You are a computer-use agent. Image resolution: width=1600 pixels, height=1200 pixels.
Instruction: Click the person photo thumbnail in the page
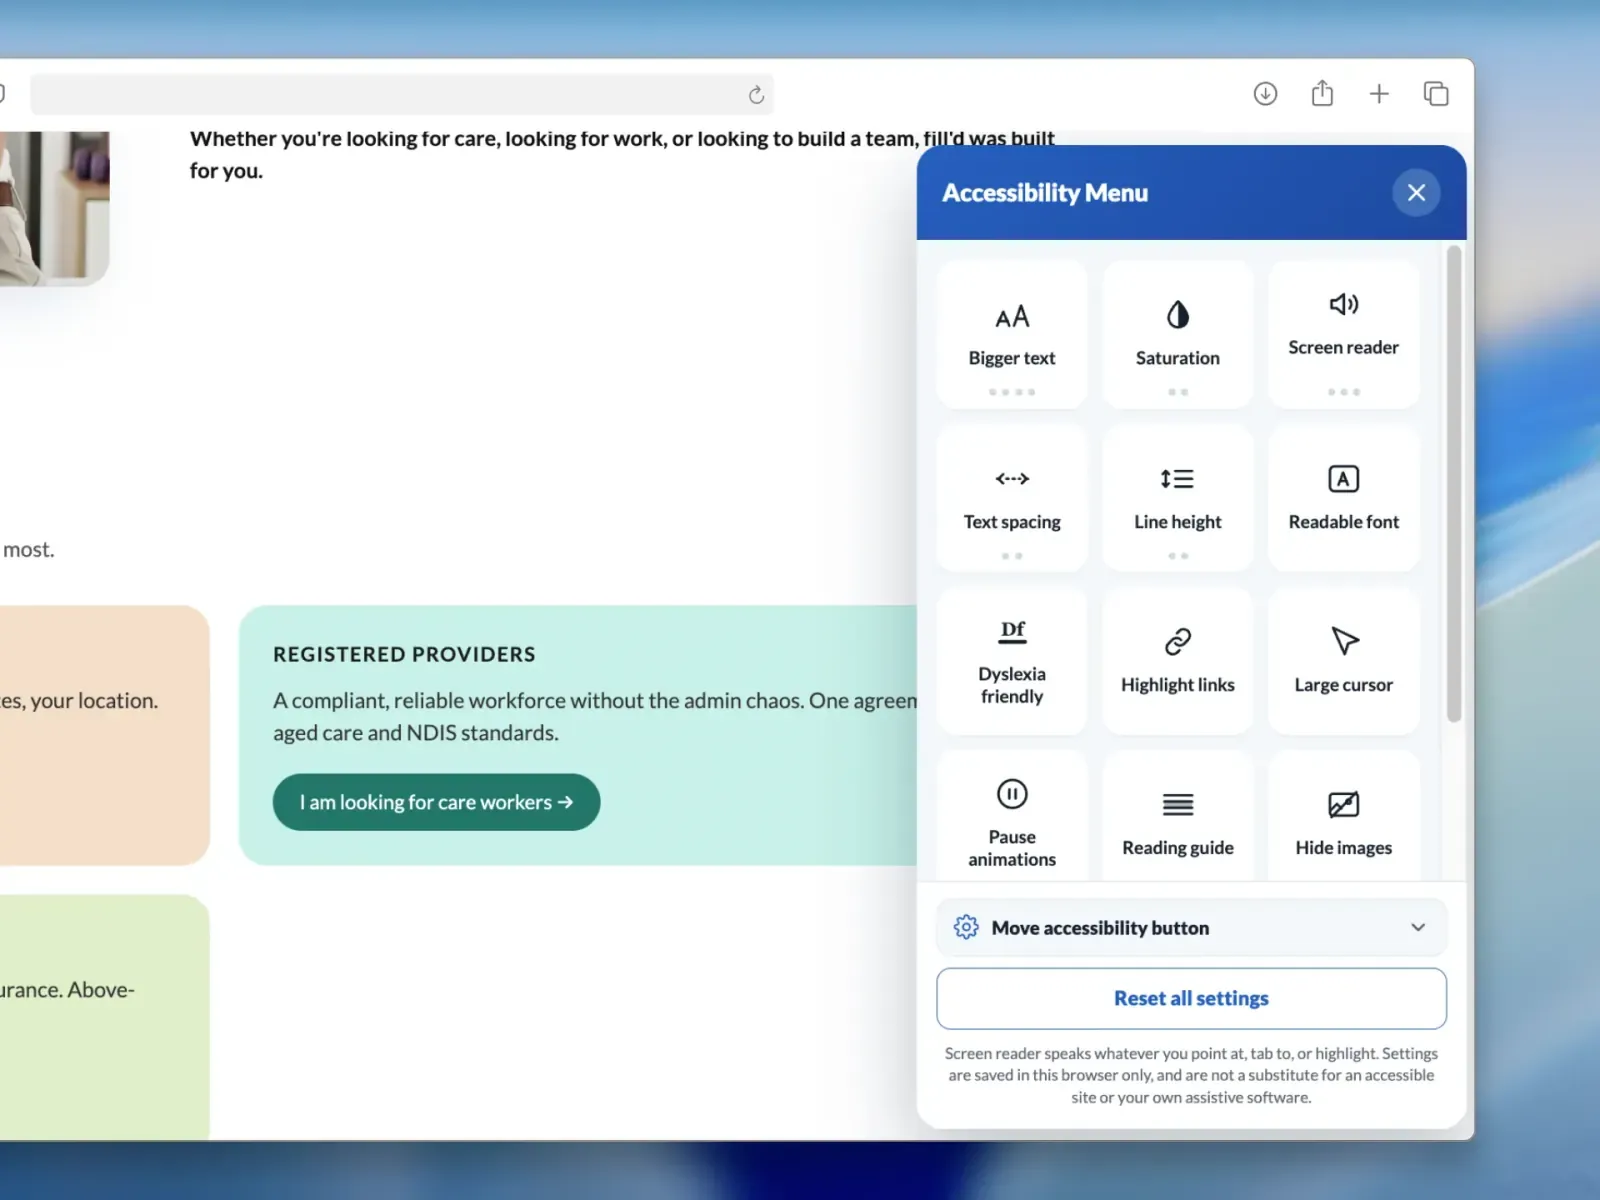[x=54, y=208]
